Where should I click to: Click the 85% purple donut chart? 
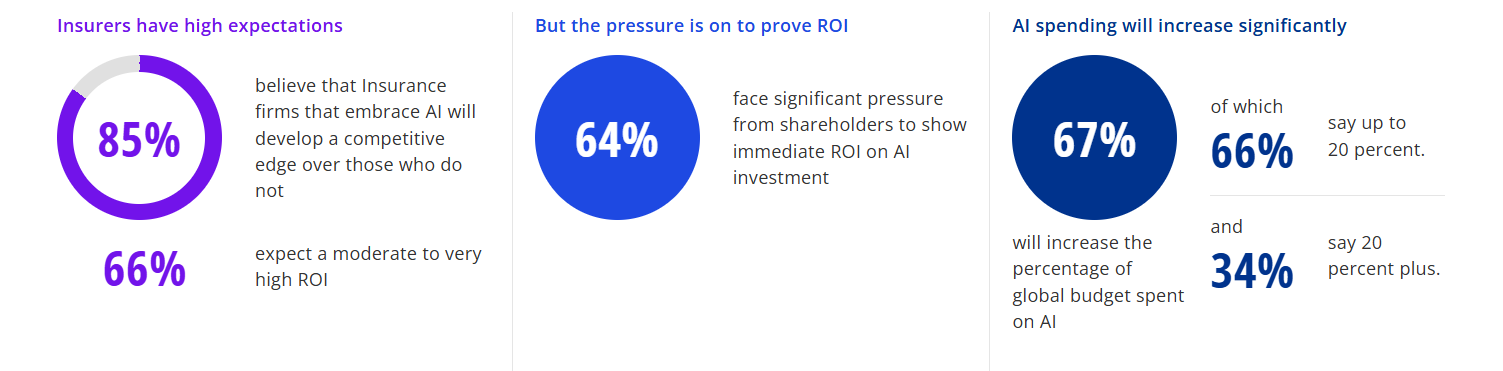[x=139, y=138]
